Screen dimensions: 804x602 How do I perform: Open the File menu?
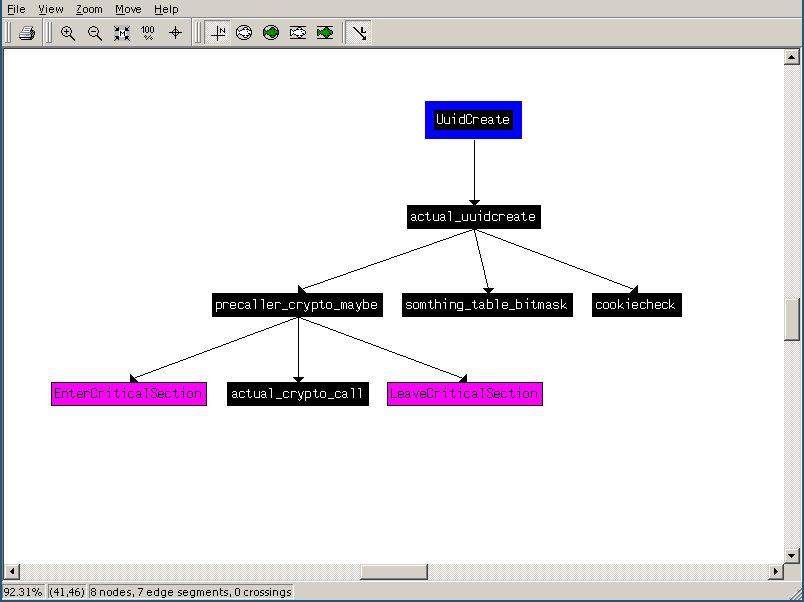(16, 9)
